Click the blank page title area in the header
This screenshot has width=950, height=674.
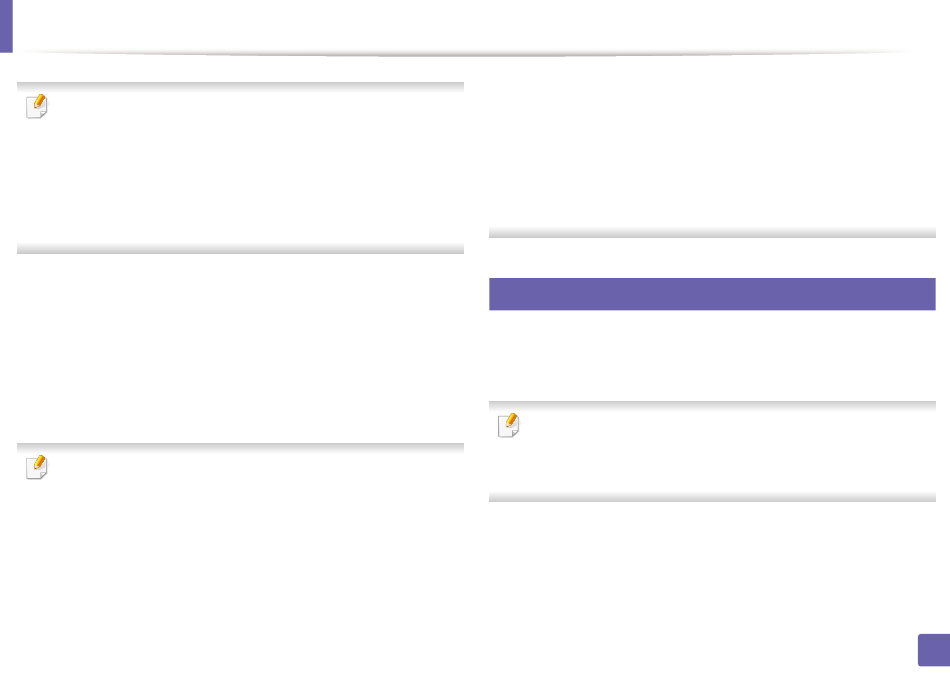coord(467,24)
